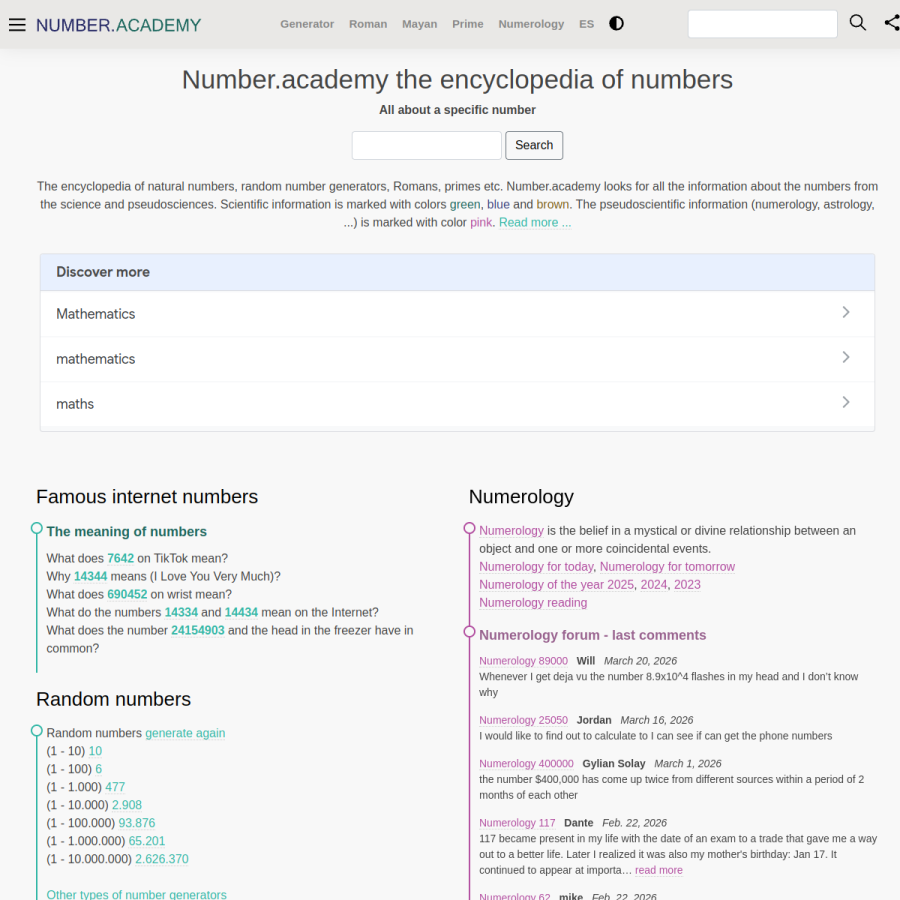Open the number 14334 link

181,612
